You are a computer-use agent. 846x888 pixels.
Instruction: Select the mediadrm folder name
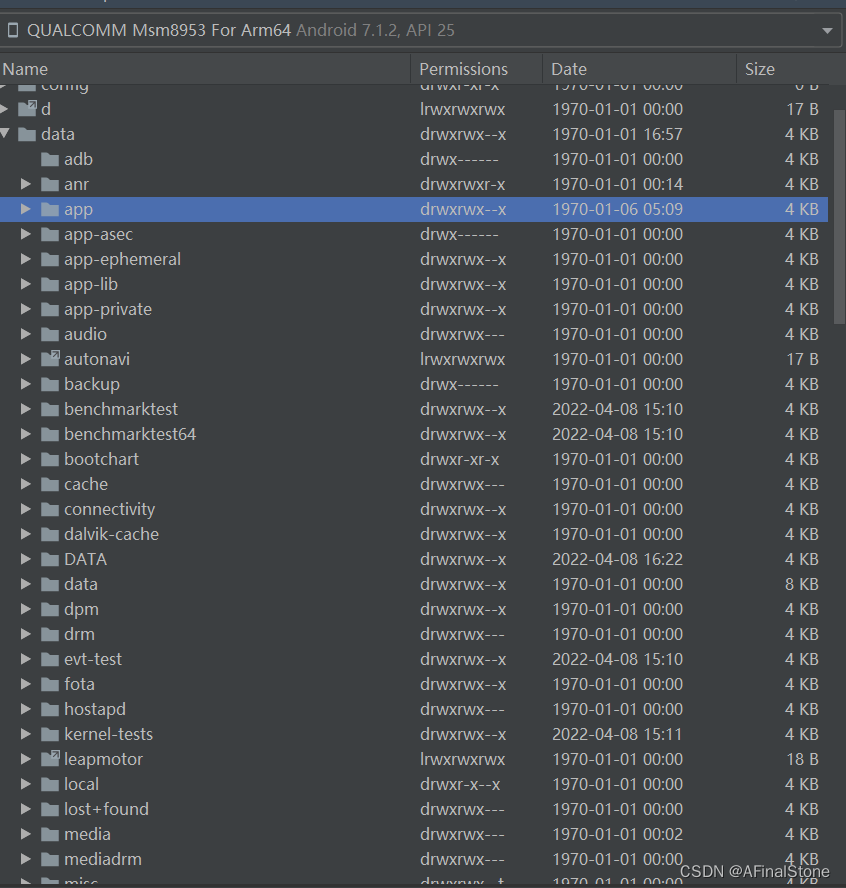(103, 859)
